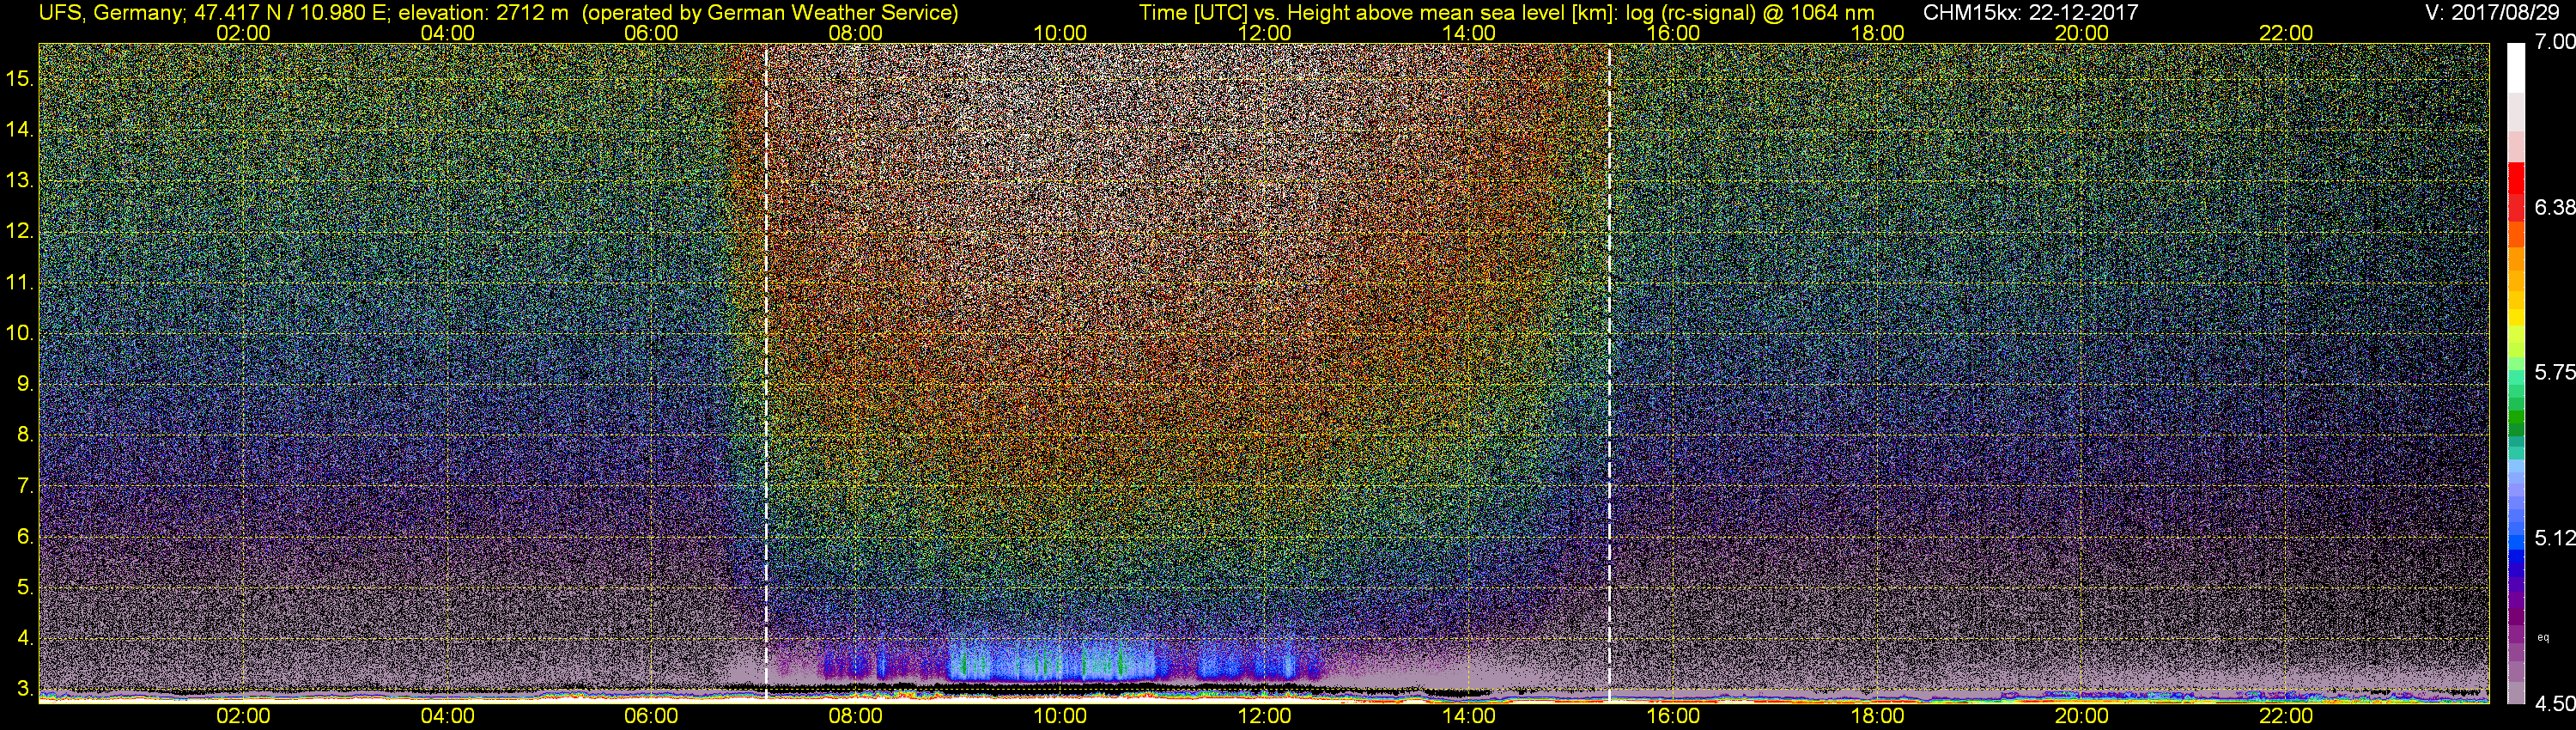
Task: Click the 4.50 value on the color scale
Action: 2554,703
